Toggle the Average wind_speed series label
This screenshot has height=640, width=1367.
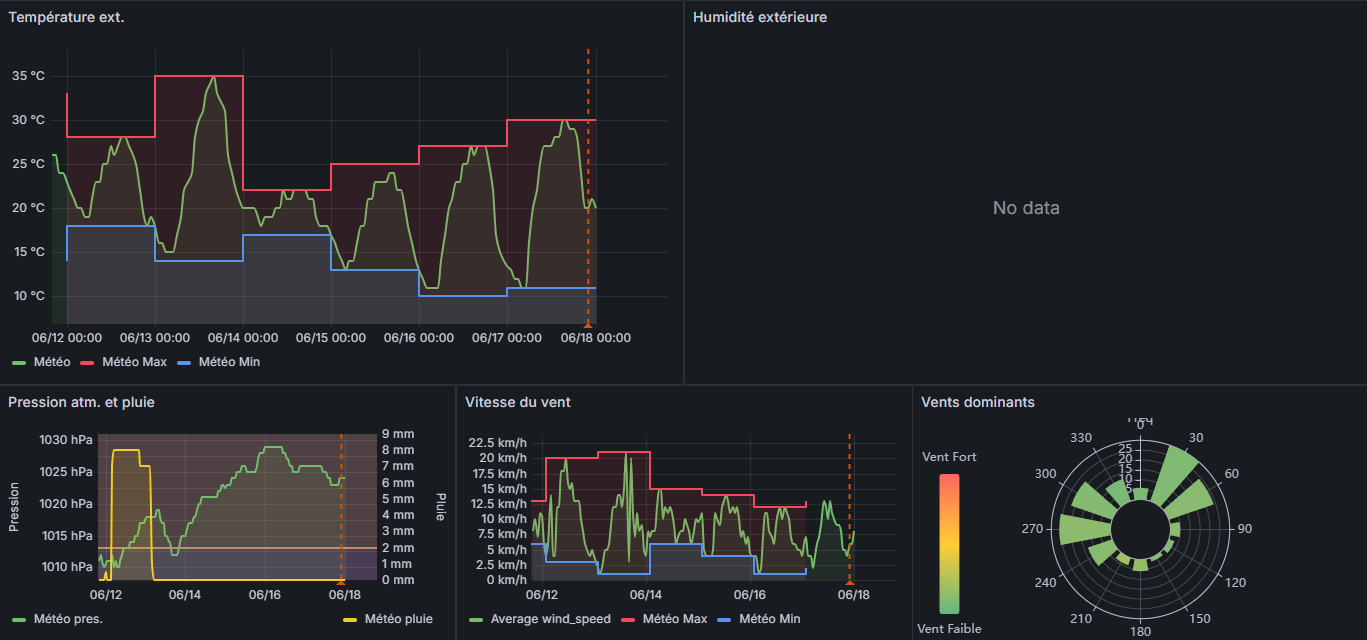click(550, 619)
